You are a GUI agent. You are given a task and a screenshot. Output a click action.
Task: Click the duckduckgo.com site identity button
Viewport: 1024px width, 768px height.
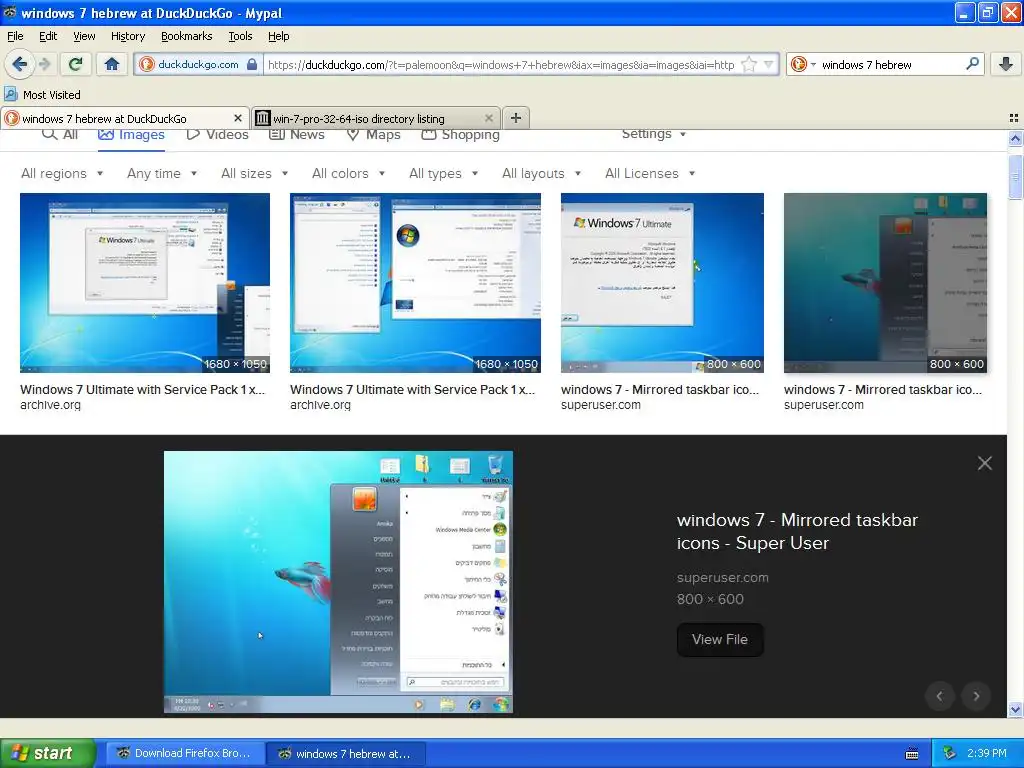coord(199,65)
